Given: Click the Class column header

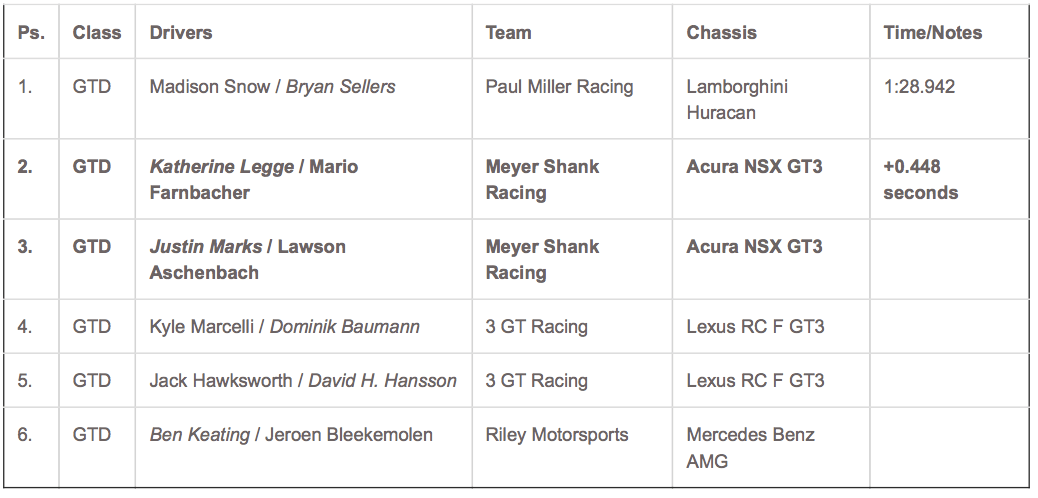Looking at the screenshot, I should 97,33.
